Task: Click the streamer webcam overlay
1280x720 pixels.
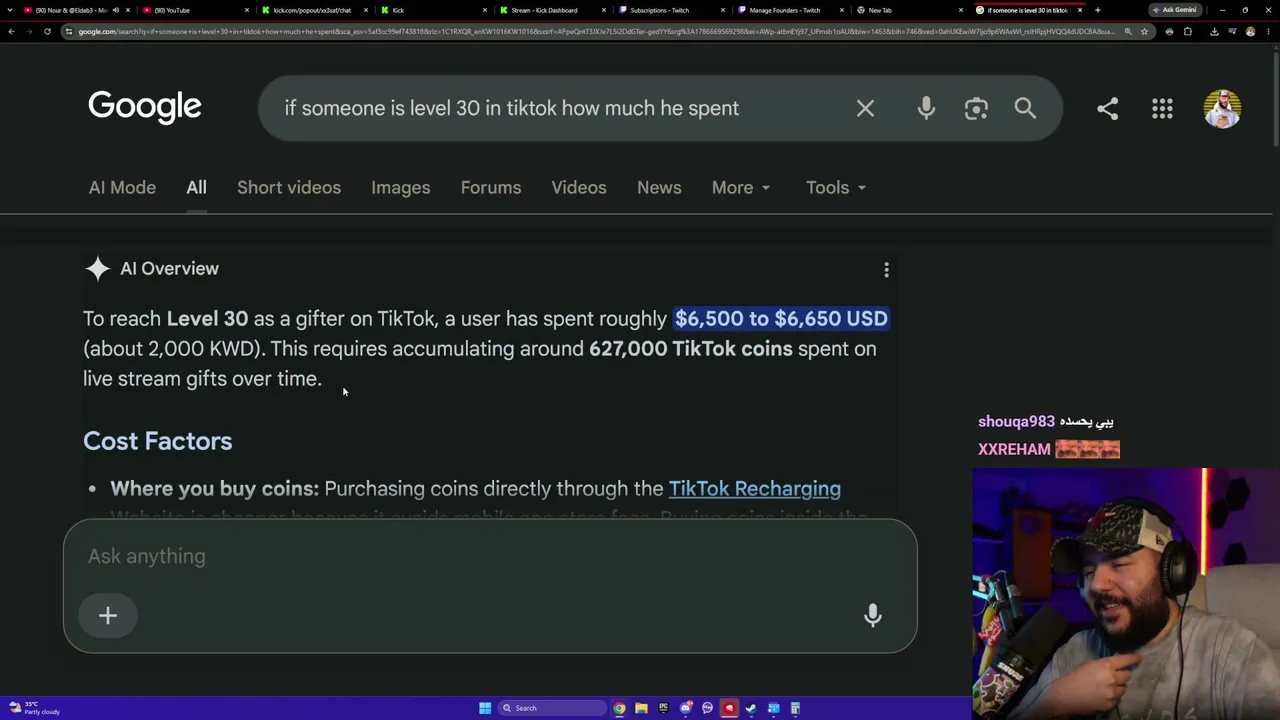Action: (x=1126, y=594)
